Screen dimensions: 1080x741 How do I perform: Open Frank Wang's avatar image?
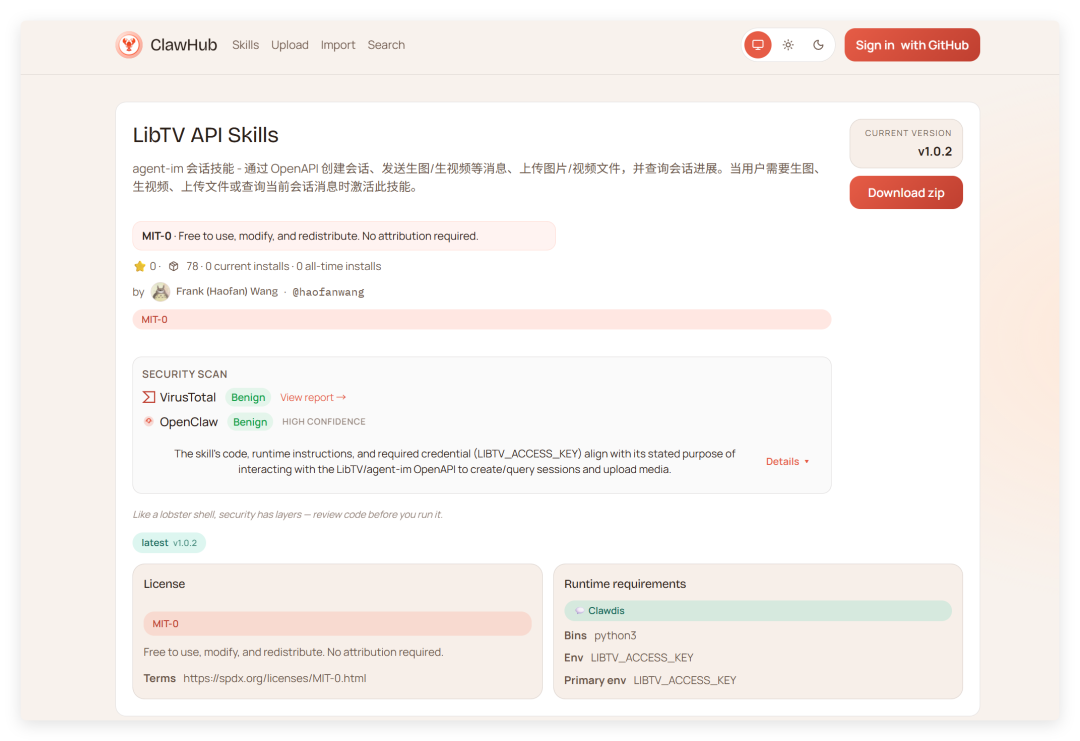(x=160, y=292)
